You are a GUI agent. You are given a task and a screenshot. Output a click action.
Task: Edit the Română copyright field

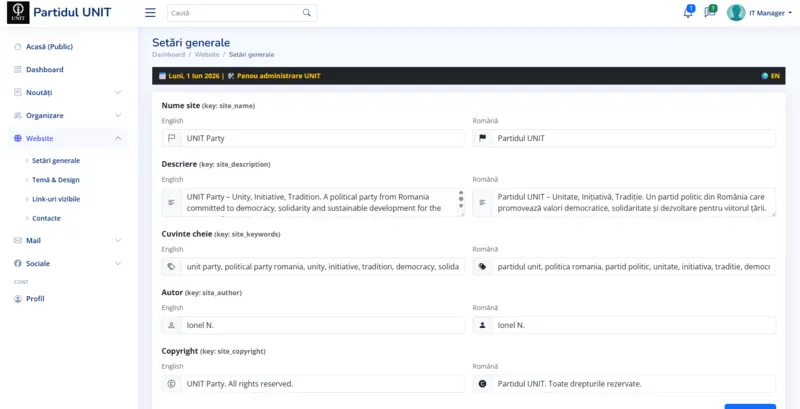(634, 384)
